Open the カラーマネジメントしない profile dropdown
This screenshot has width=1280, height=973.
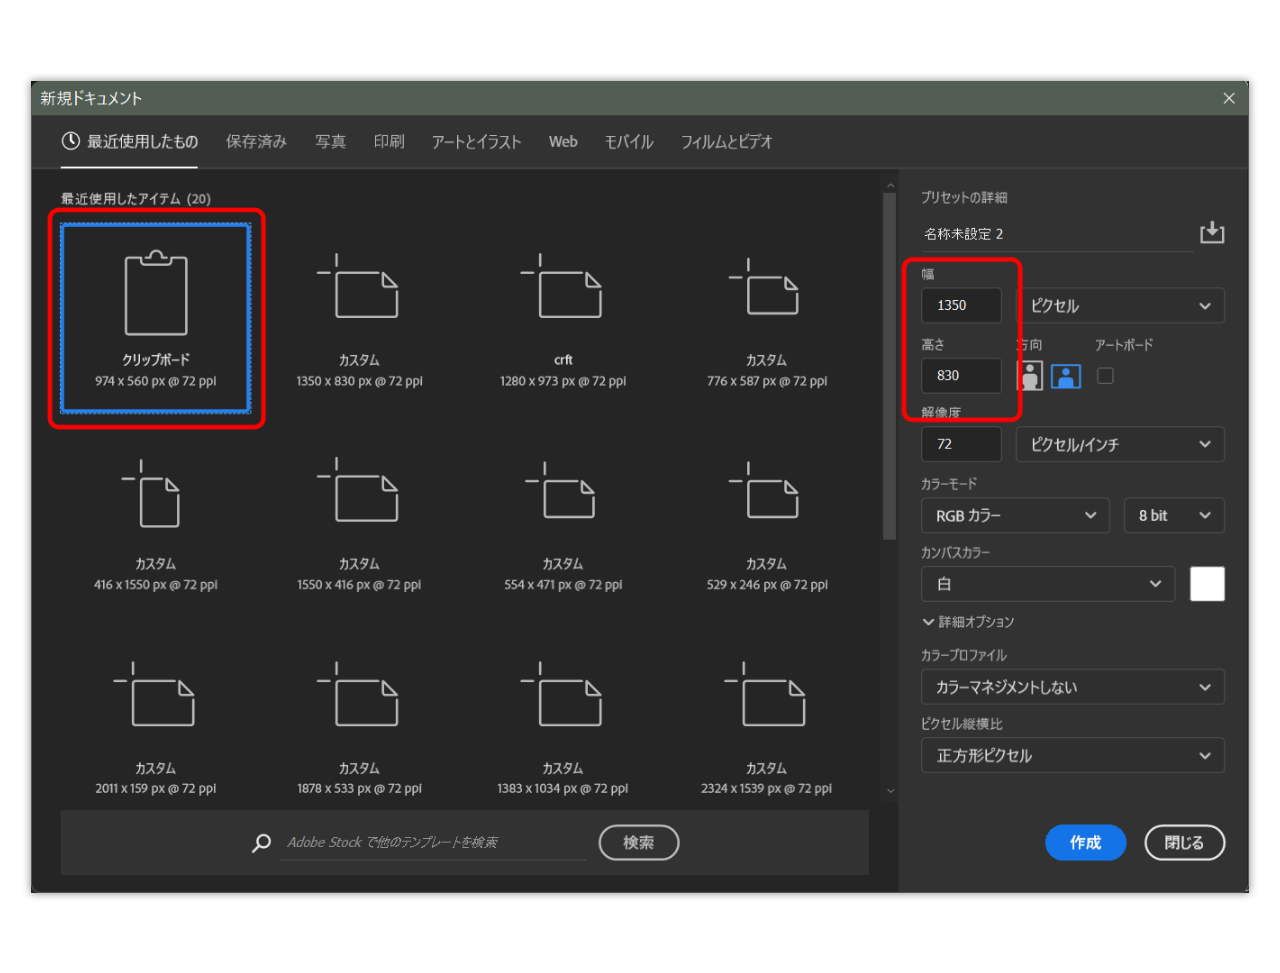[1073, 687]
